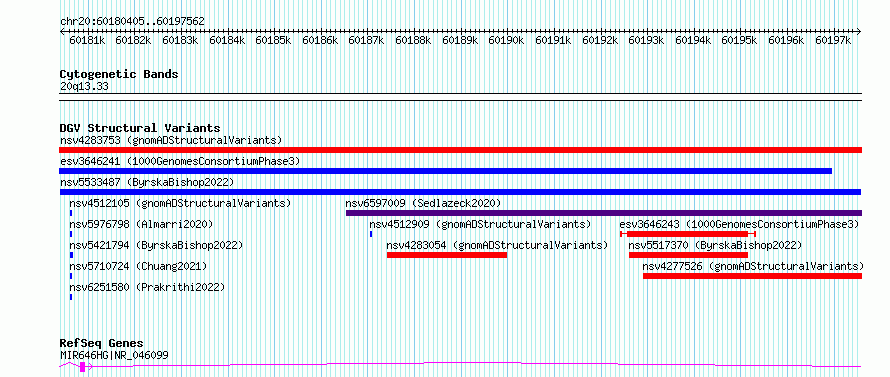Click the small blue nsv4512909 marker
Screen dimensions: 890x377
371,234
